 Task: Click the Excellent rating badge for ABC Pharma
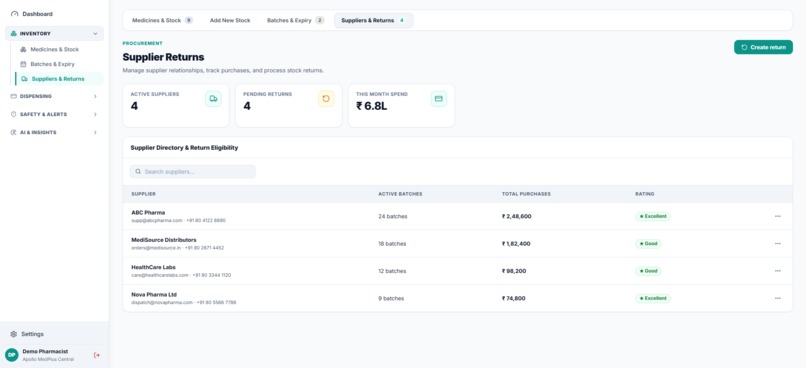(x=653, y=216)
